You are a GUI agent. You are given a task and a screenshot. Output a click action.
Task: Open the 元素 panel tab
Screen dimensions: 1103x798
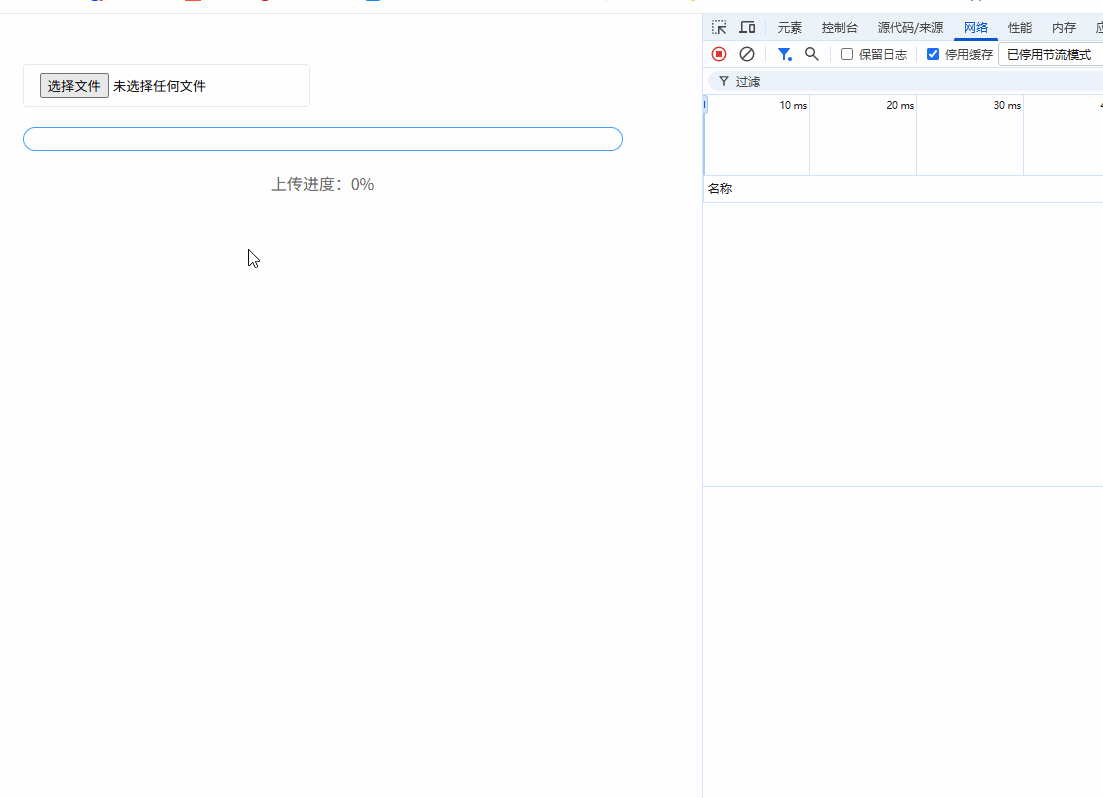pos(789,27)
